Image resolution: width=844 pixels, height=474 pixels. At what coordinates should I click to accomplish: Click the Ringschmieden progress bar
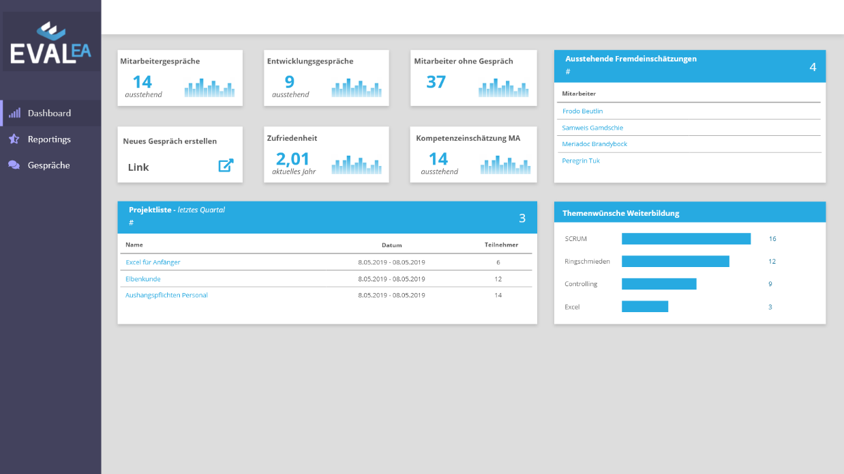pos(675,261)
